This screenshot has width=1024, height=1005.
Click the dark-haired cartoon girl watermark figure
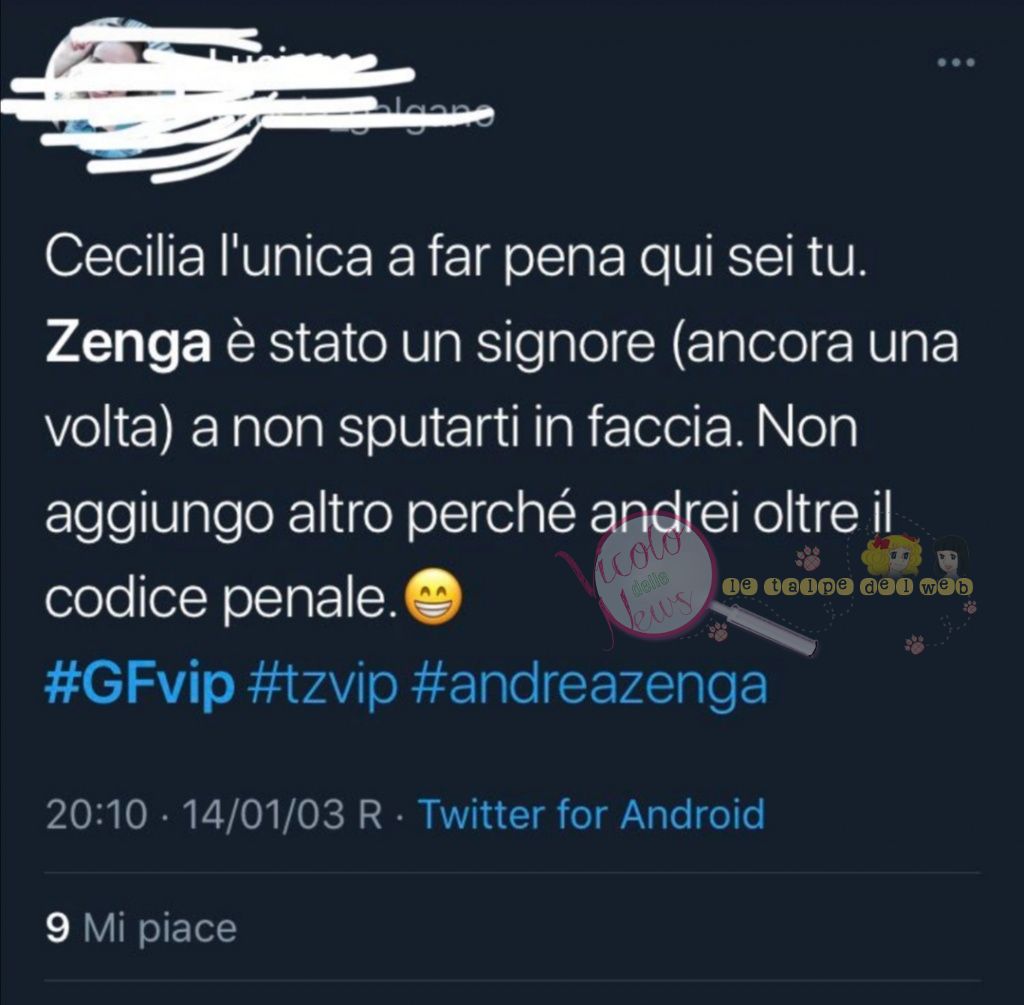[x=951, y=557]
